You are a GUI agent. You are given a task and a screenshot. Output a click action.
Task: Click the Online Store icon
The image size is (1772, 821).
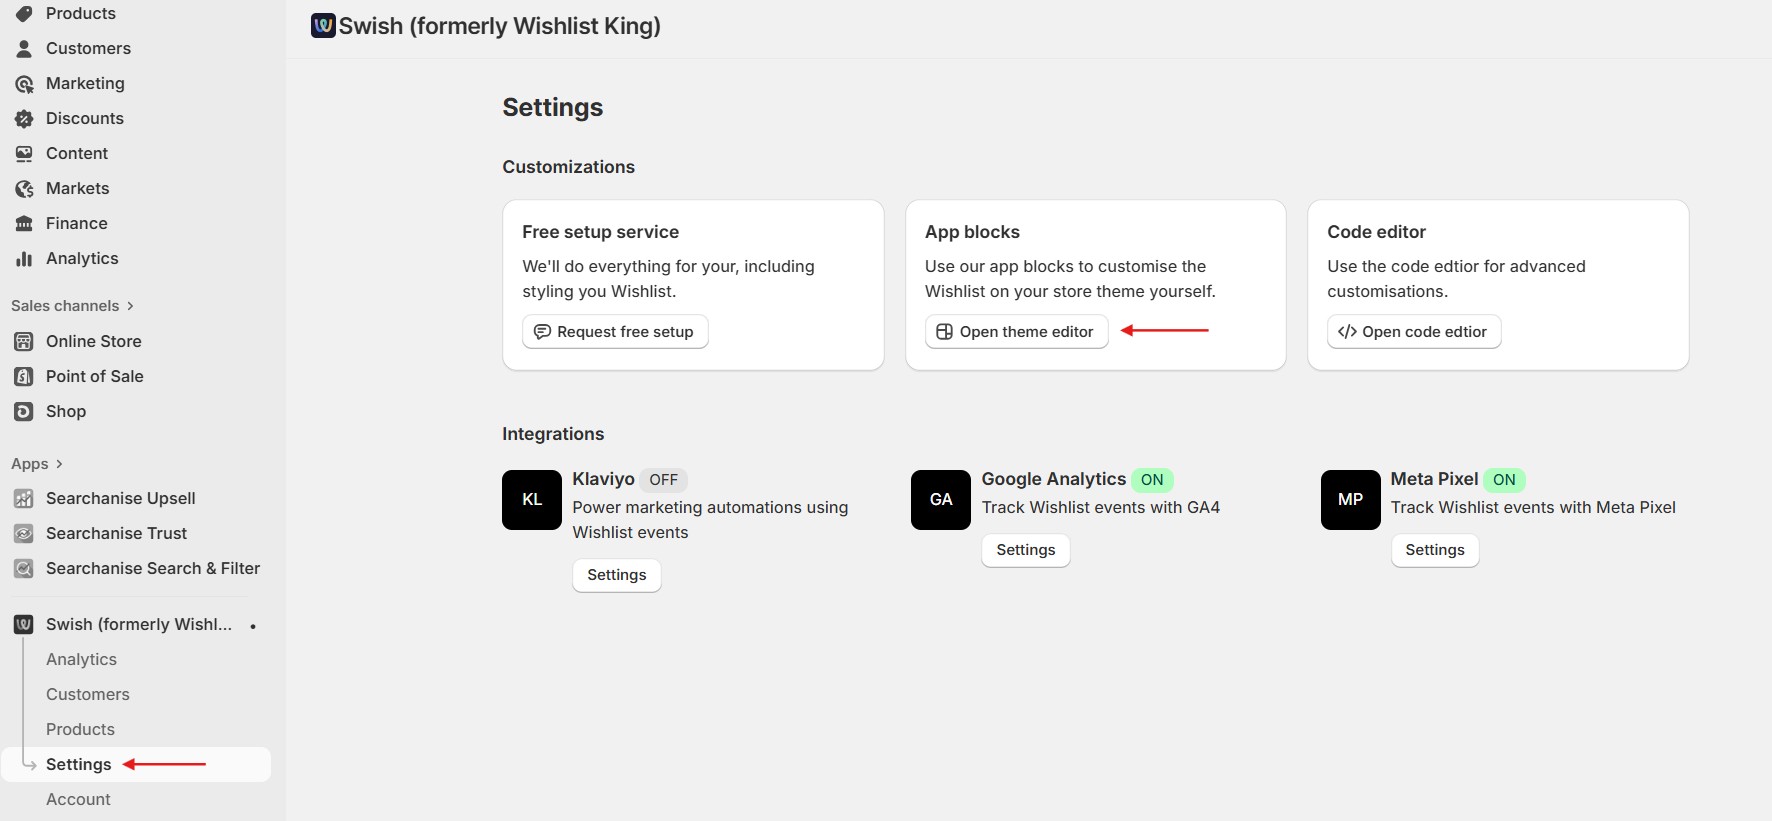coord(24,342)
